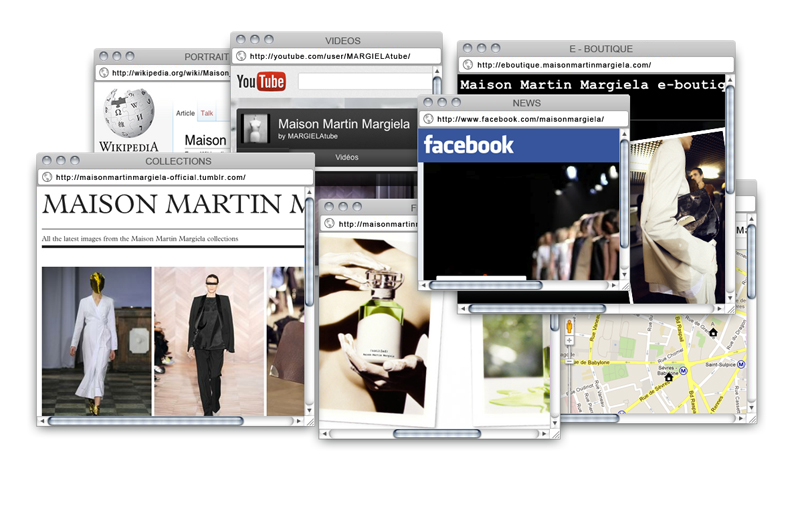Click the Saint-Sulpice metro station marker

(x=741, y=364)
